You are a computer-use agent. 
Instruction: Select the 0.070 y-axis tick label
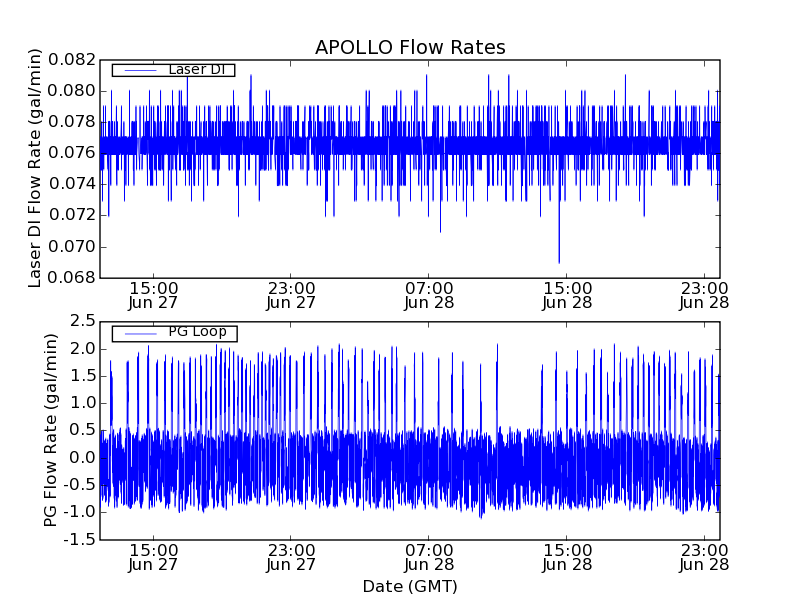pos(72,247)
